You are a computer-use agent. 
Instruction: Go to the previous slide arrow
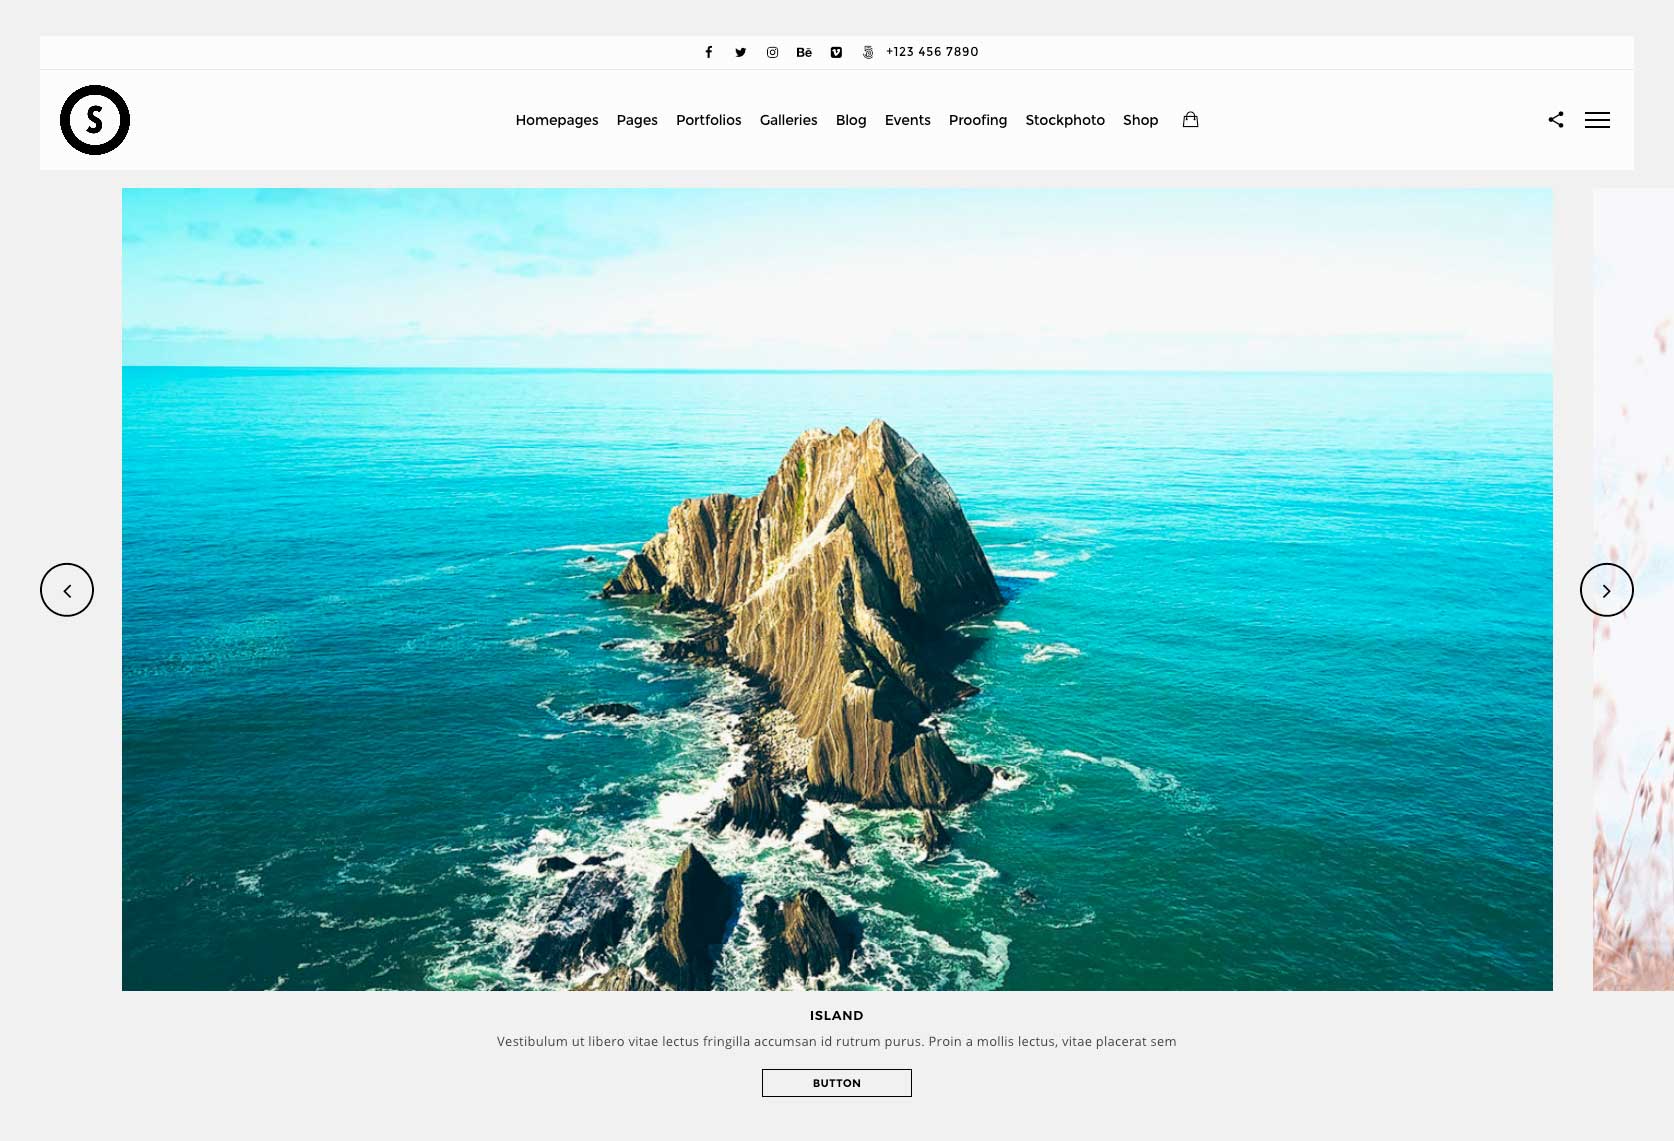[x=67, y=590]
